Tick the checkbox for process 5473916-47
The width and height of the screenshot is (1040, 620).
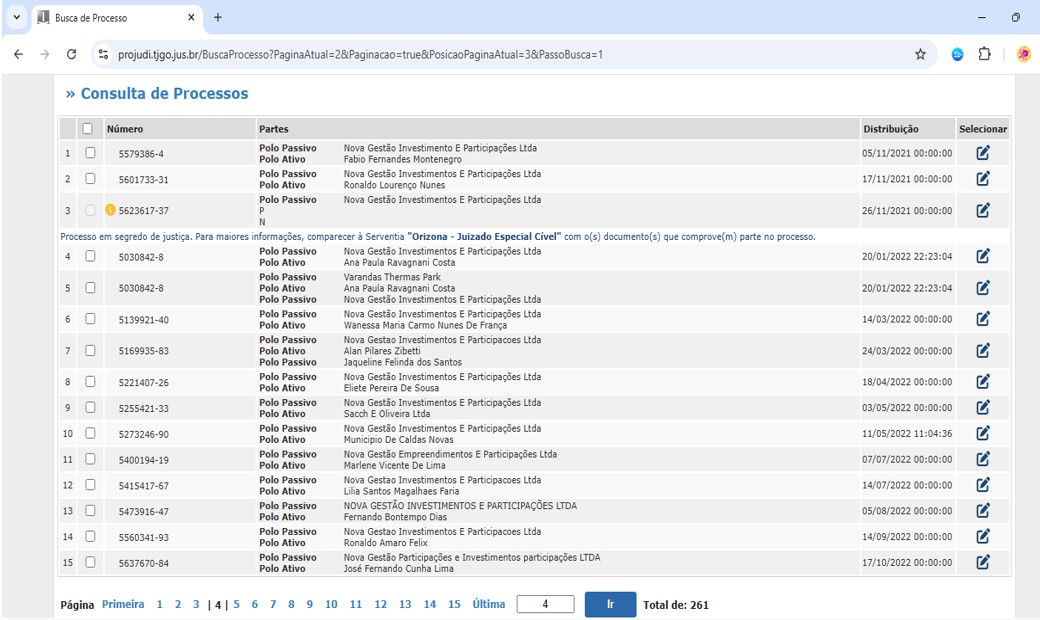(x=90, y=511)
